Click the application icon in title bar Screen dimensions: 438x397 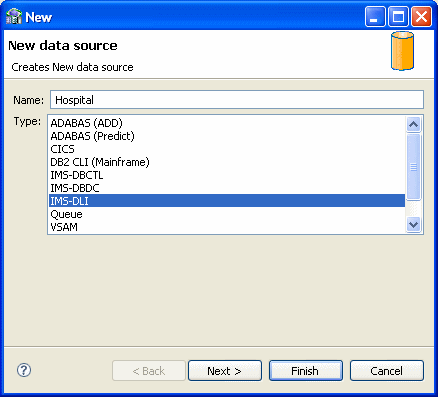(14, 17)
